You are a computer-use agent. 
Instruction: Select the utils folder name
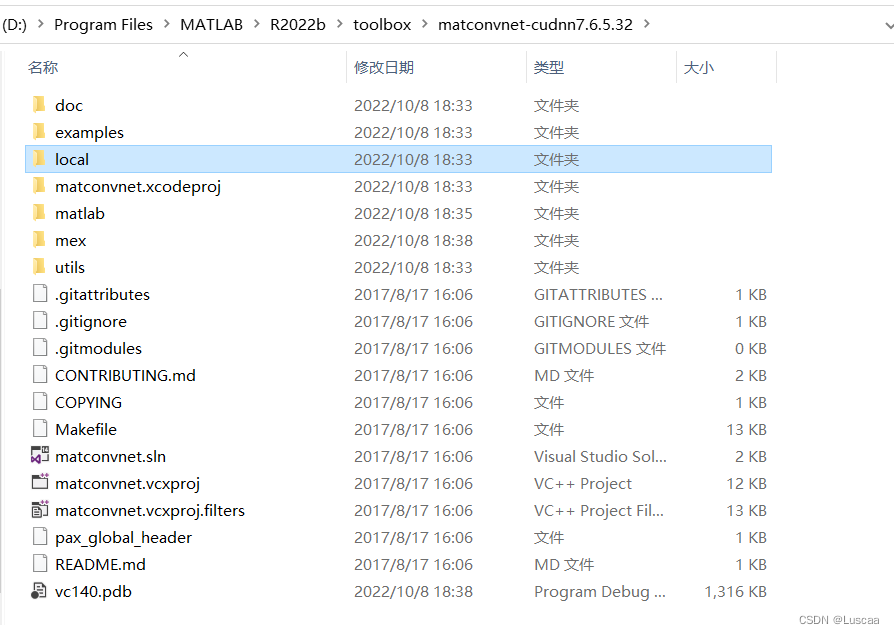pyautogui.click(x=70, y=267)
